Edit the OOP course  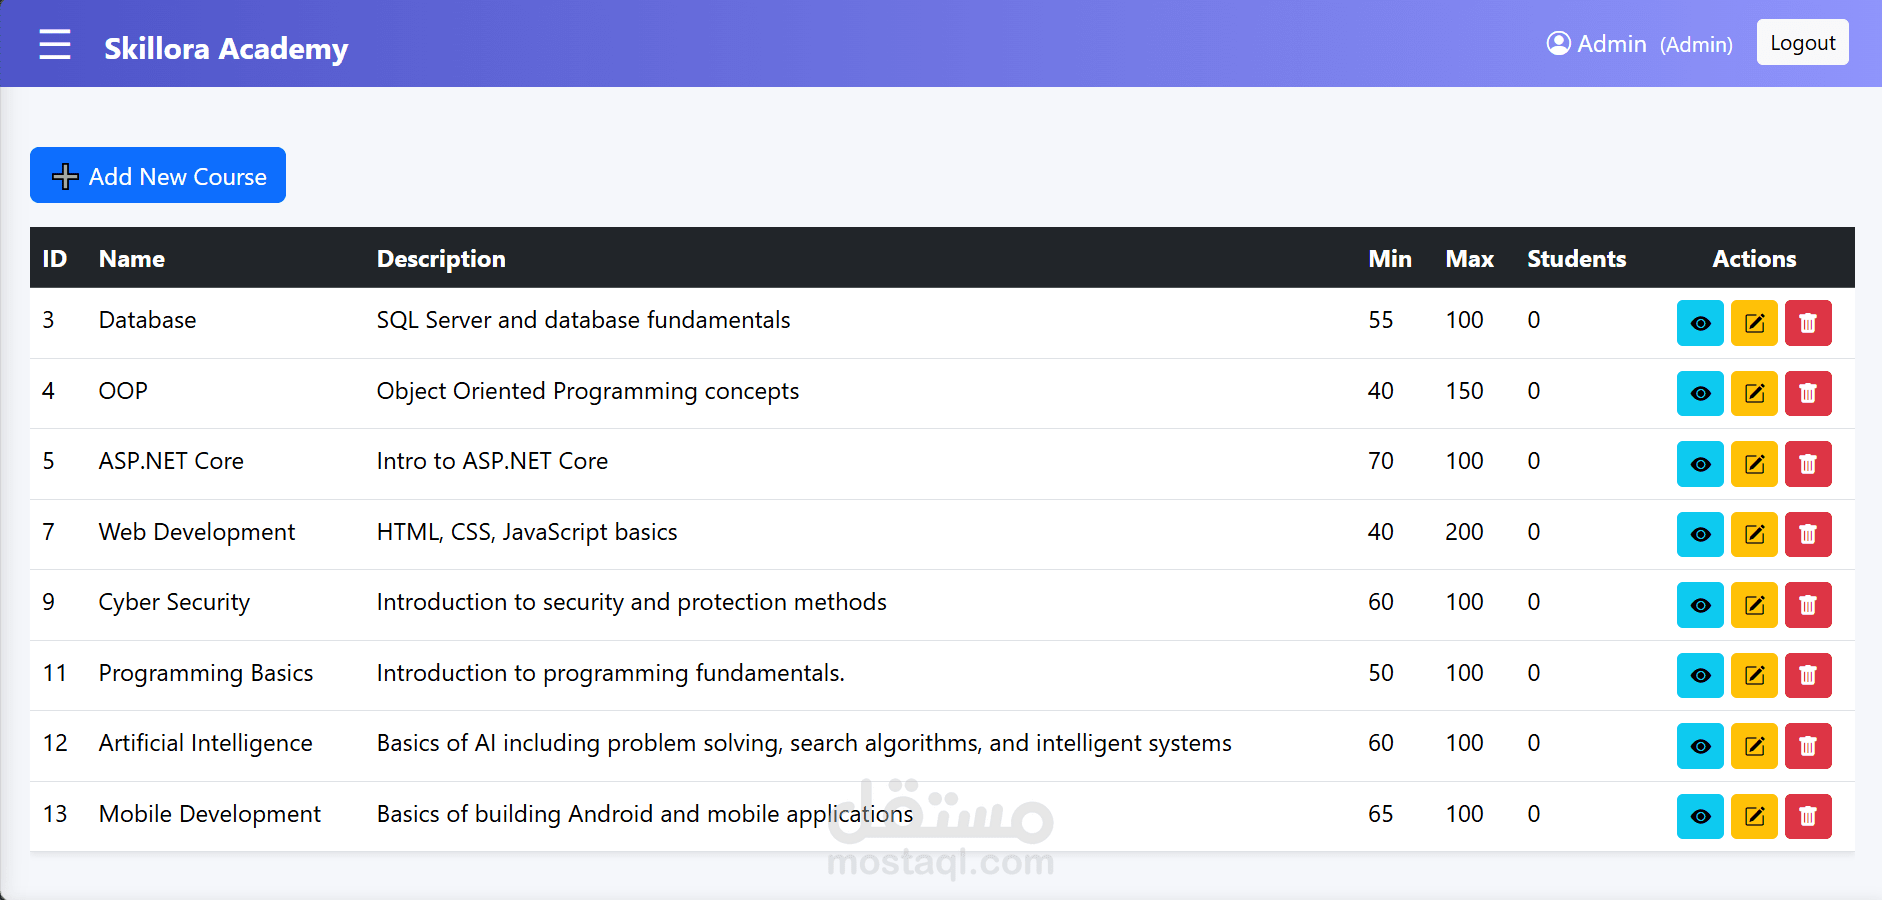1754,393
